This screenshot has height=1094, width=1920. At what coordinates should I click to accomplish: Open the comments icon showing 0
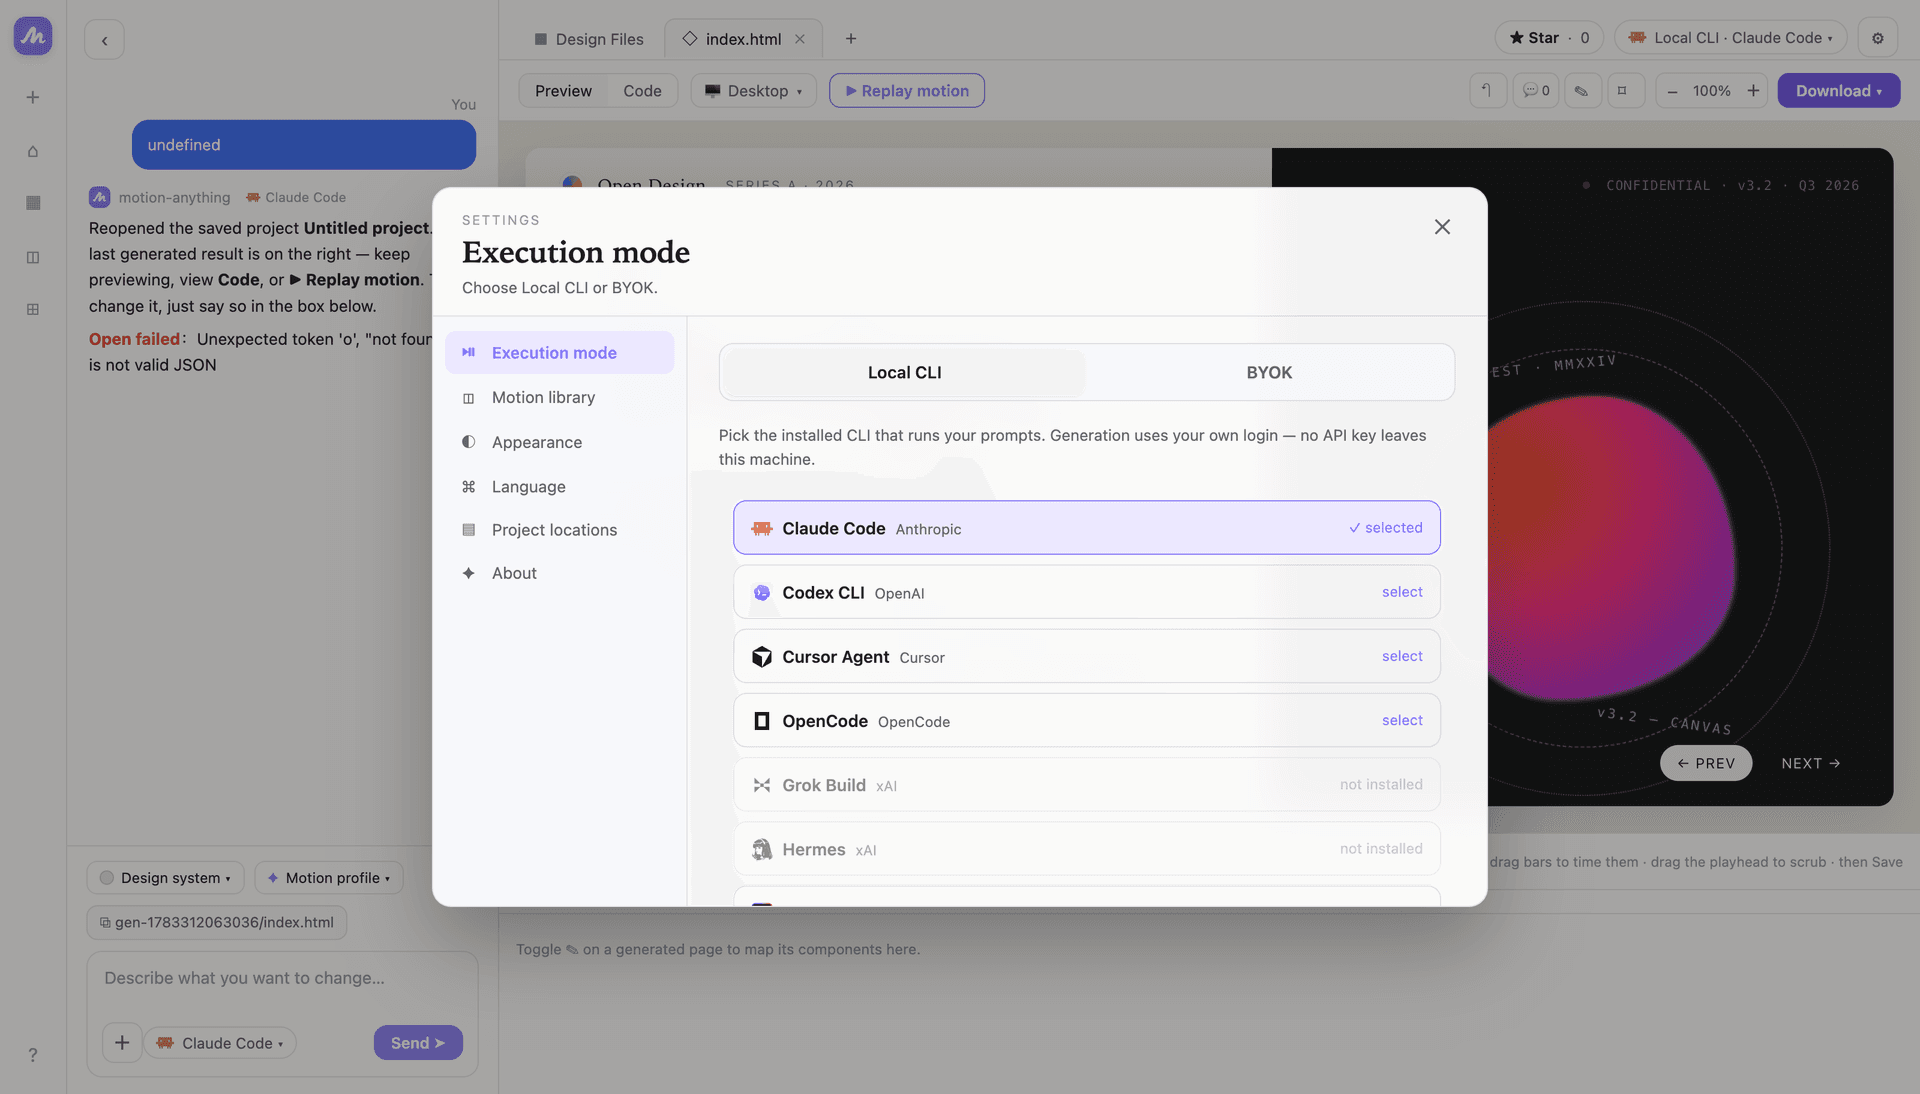(x=1536, y=91)
